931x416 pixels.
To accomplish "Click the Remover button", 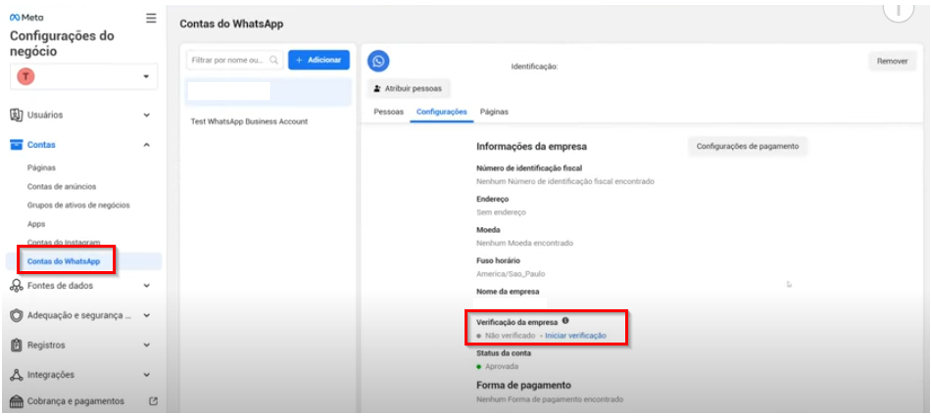I will [892, 61].
